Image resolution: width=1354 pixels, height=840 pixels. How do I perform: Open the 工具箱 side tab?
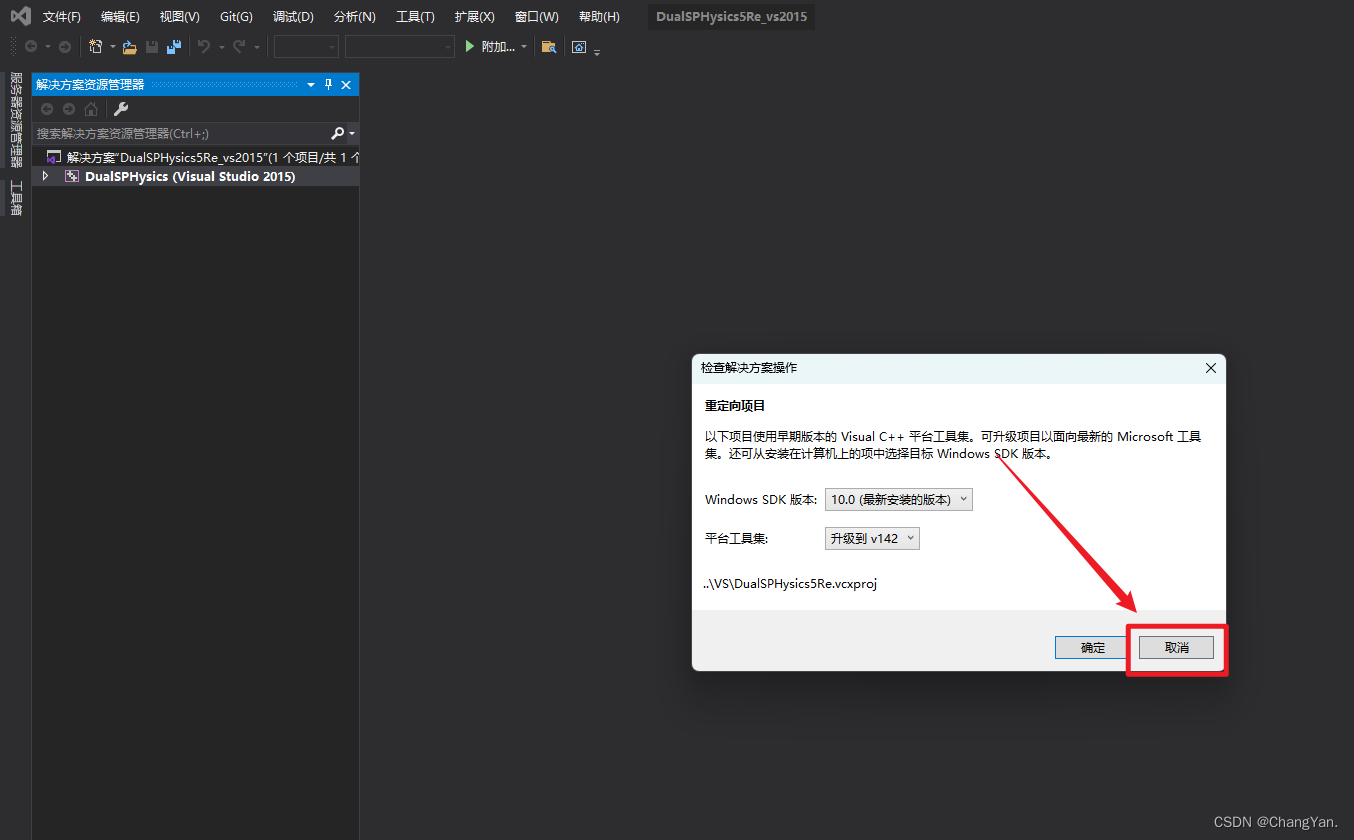(16, 198)
